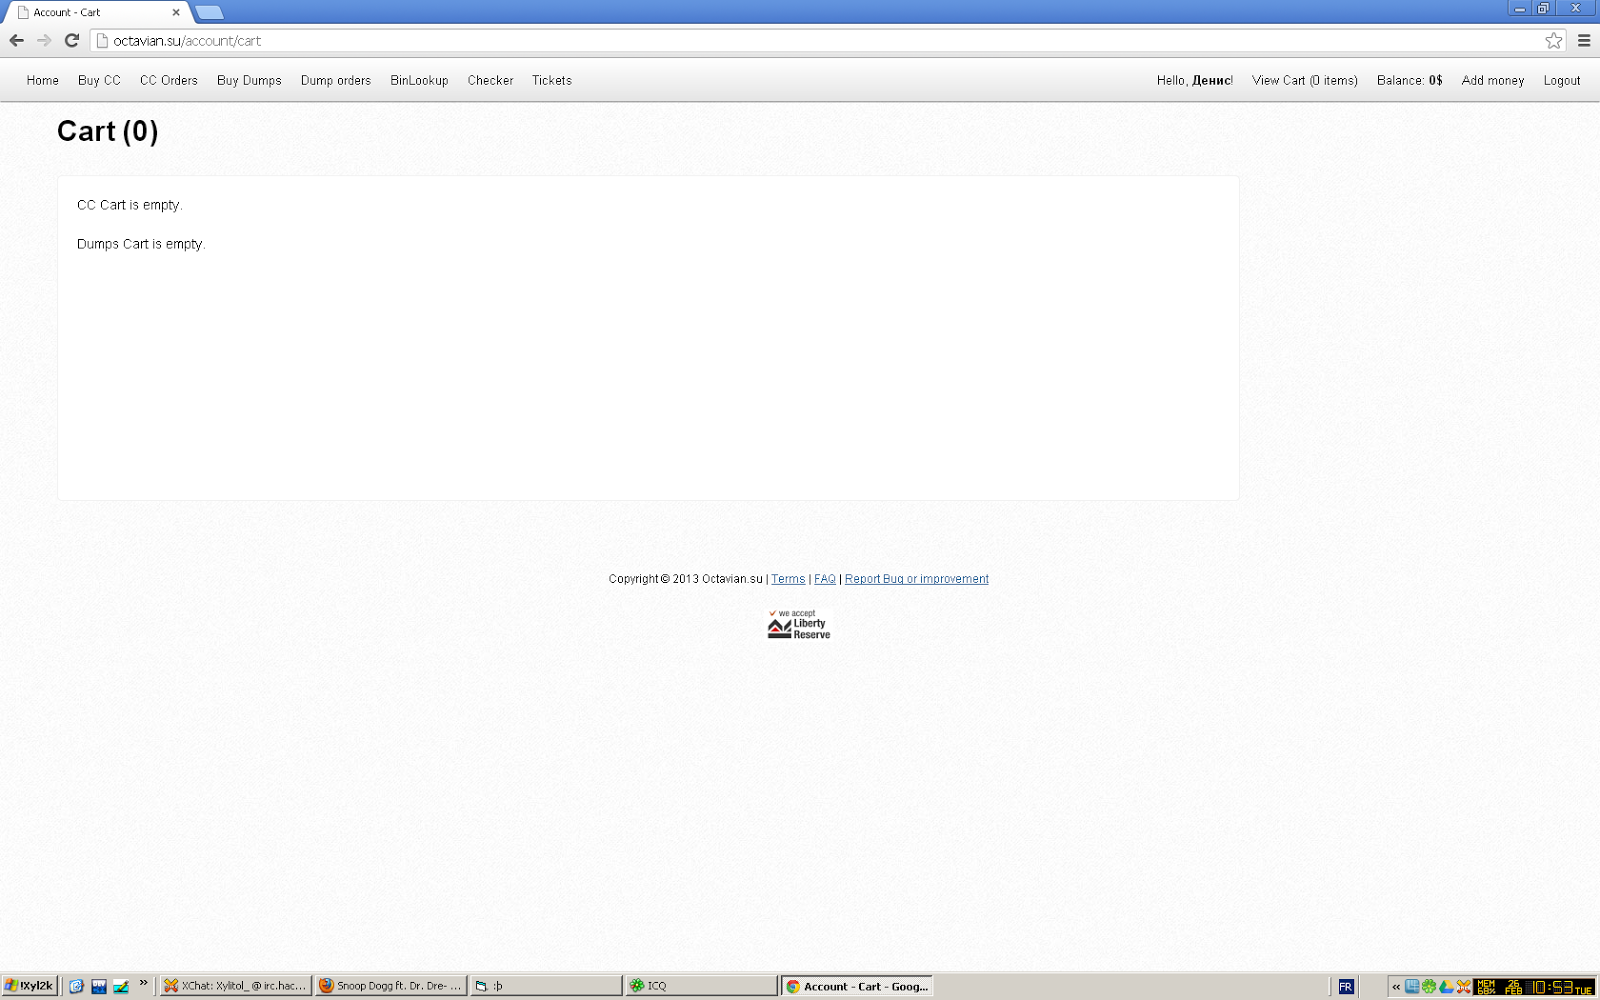The image size is (1600, 1000).
Task: Select Buy Dumps in navigation
Action: point(249,80)
